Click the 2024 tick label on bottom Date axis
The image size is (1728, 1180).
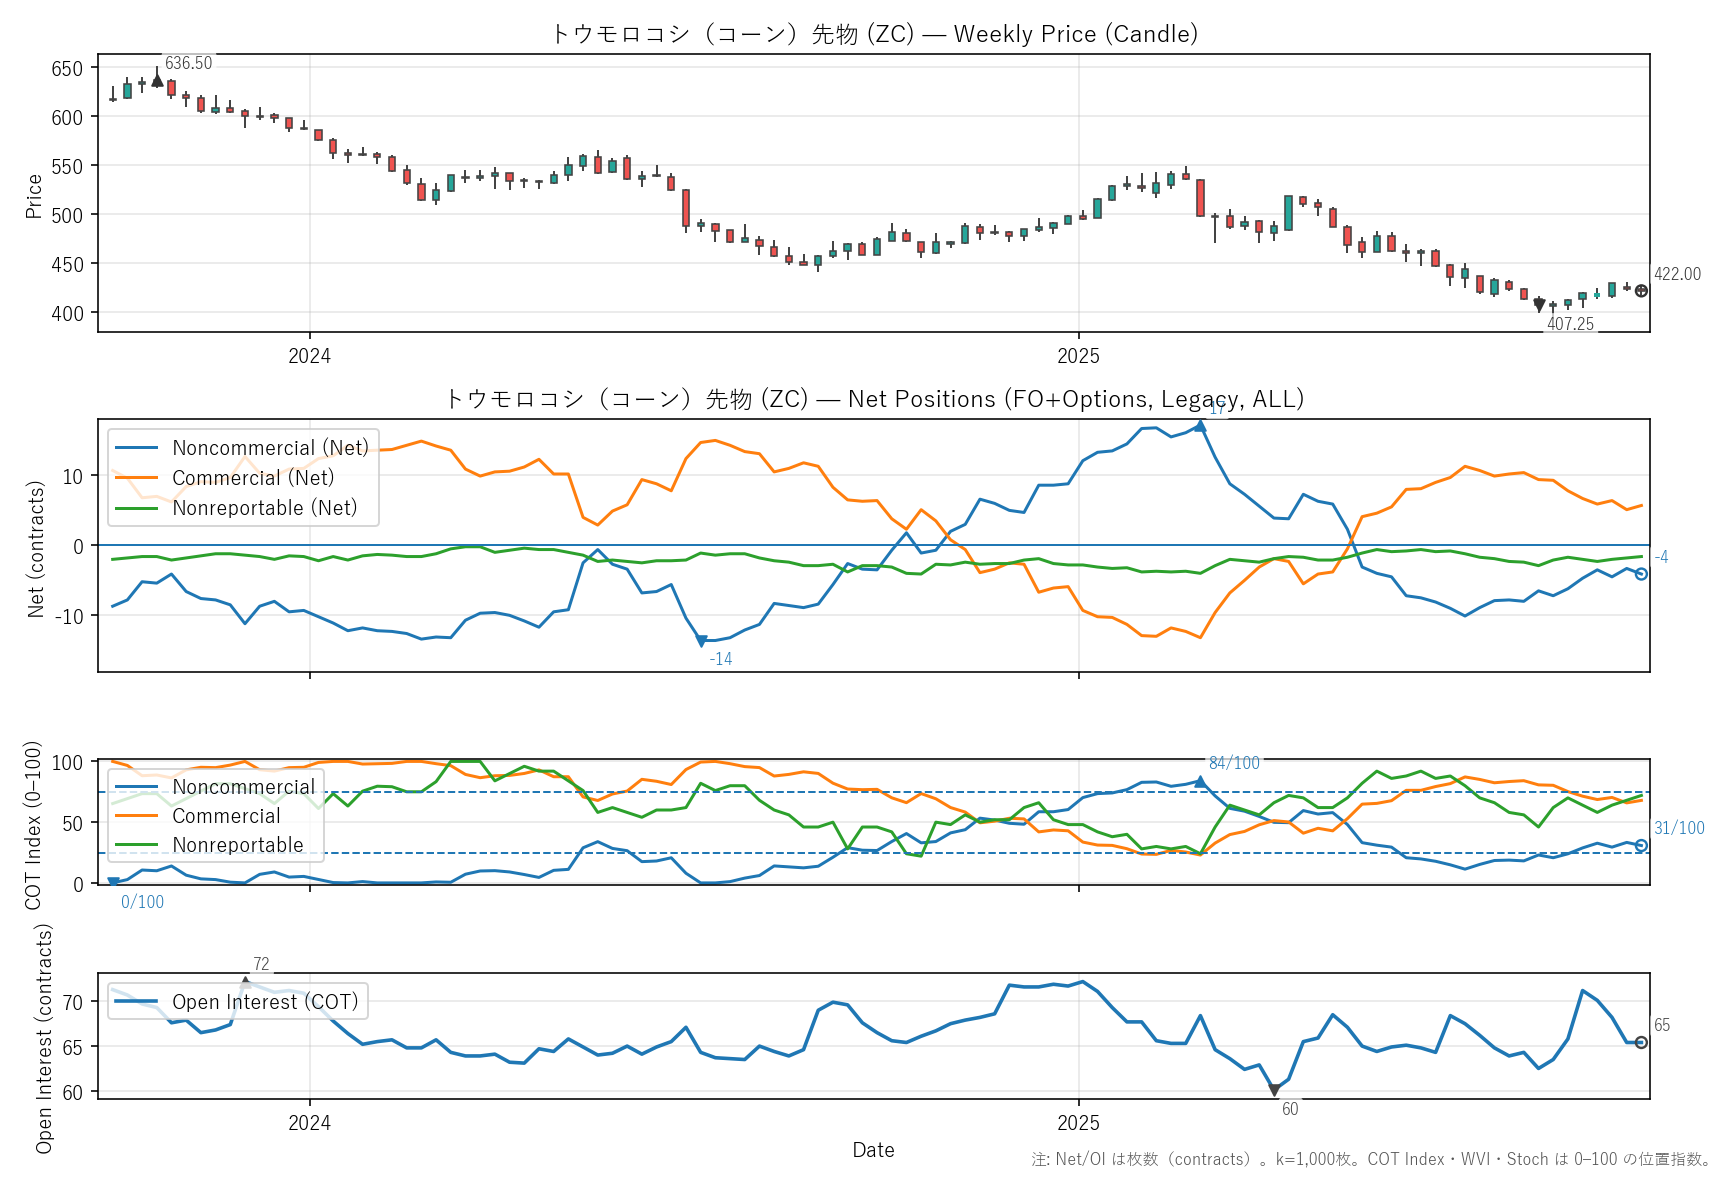point(309,1123)
